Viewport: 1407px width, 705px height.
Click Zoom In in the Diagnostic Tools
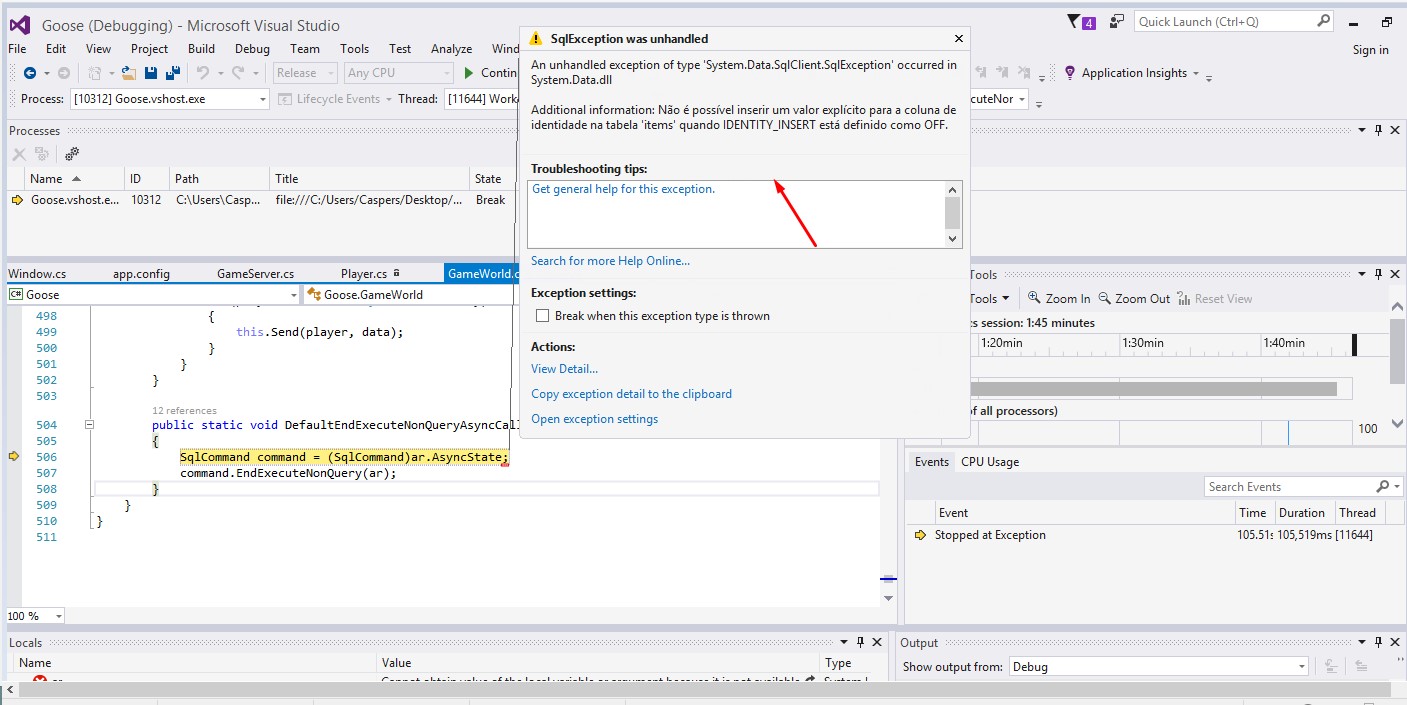pos(1058,298)
